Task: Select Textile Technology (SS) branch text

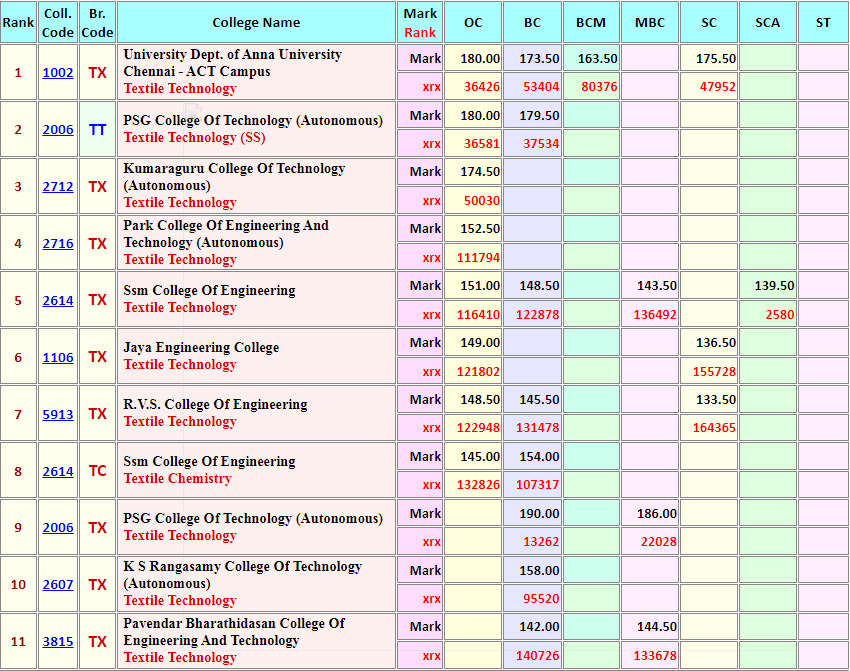Action: pyautogui.click(x=195, y=138)
